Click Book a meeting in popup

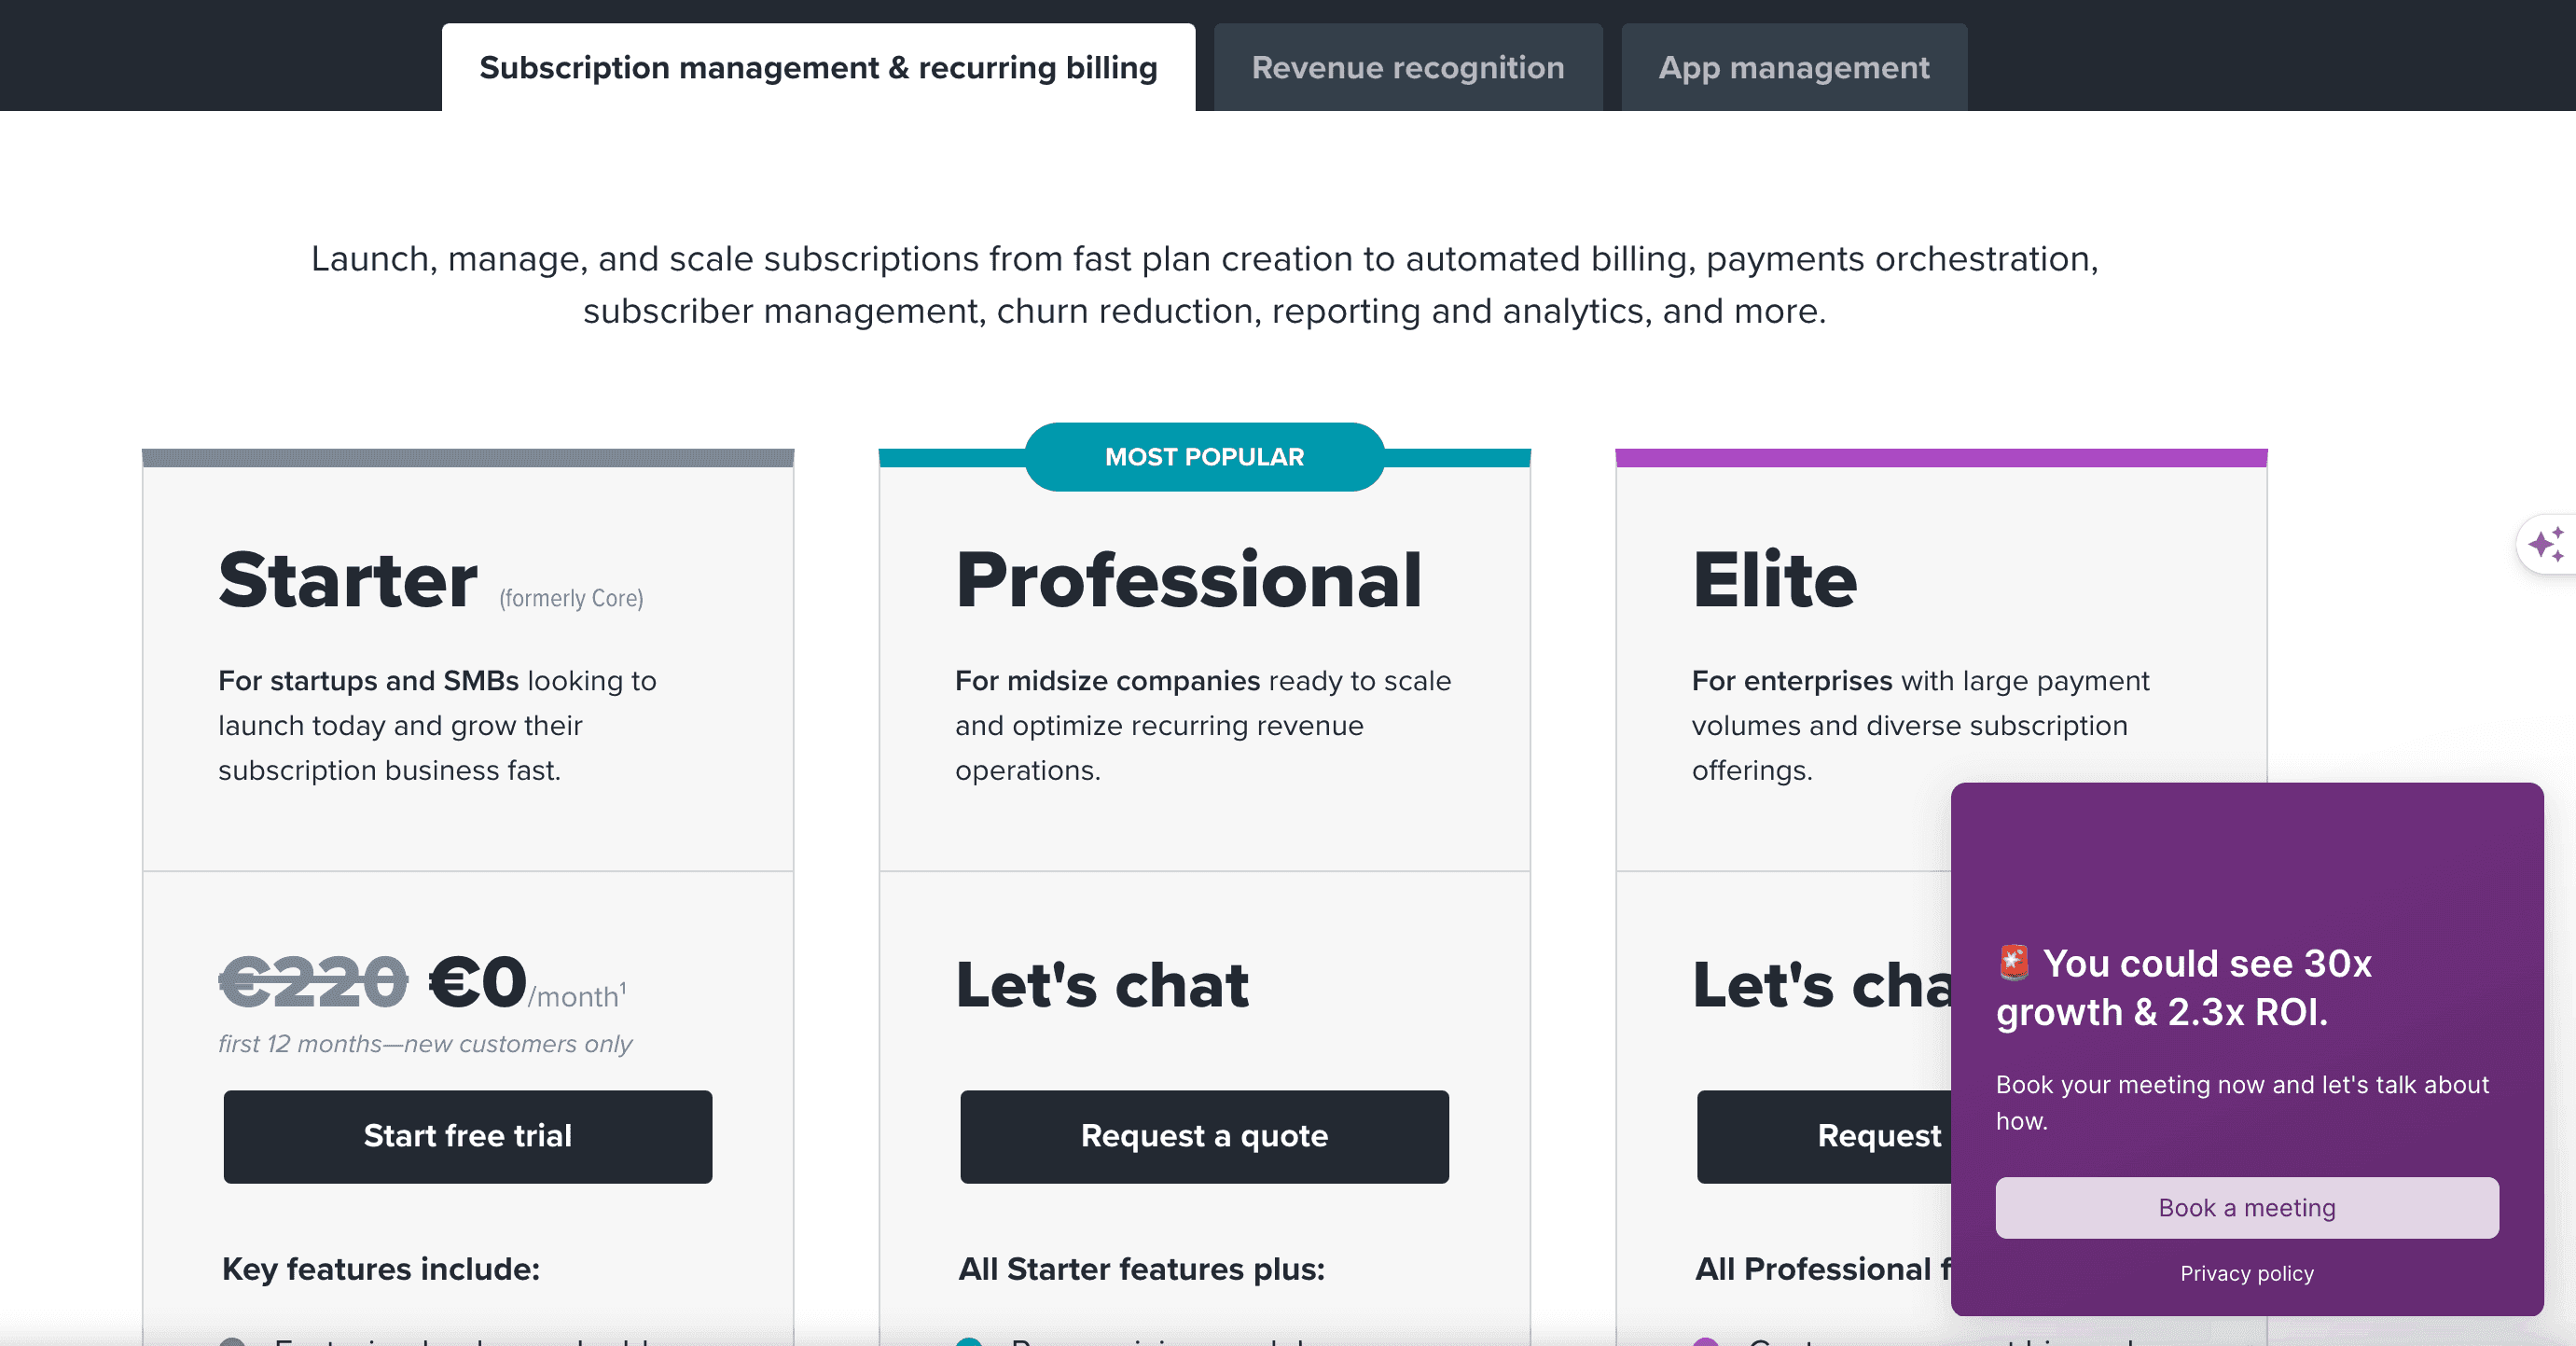(x=2246, y=1206)
